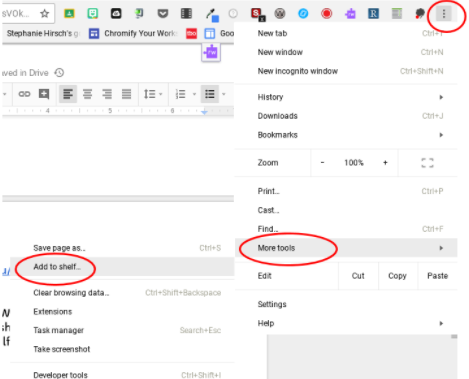469x379 pixels.
Task: Click the dark speech-bubble extension icon
Action: point(420,14)
